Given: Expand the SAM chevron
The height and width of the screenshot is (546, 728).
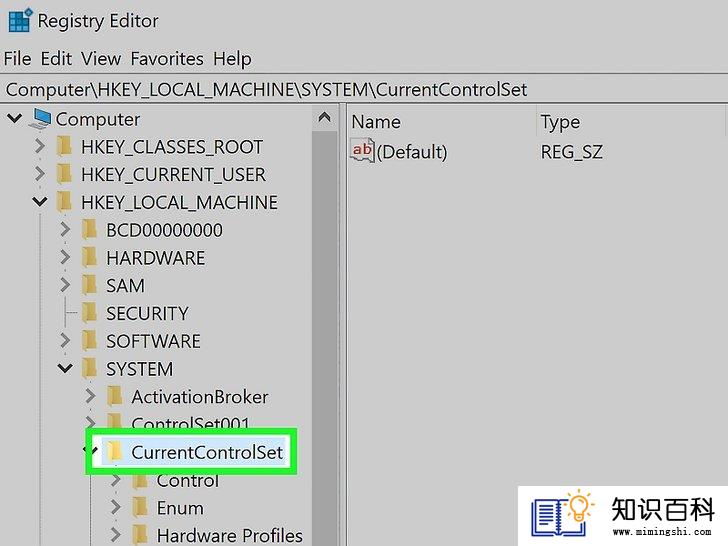Looking at the screenshot, I should (x=65, y=285).
